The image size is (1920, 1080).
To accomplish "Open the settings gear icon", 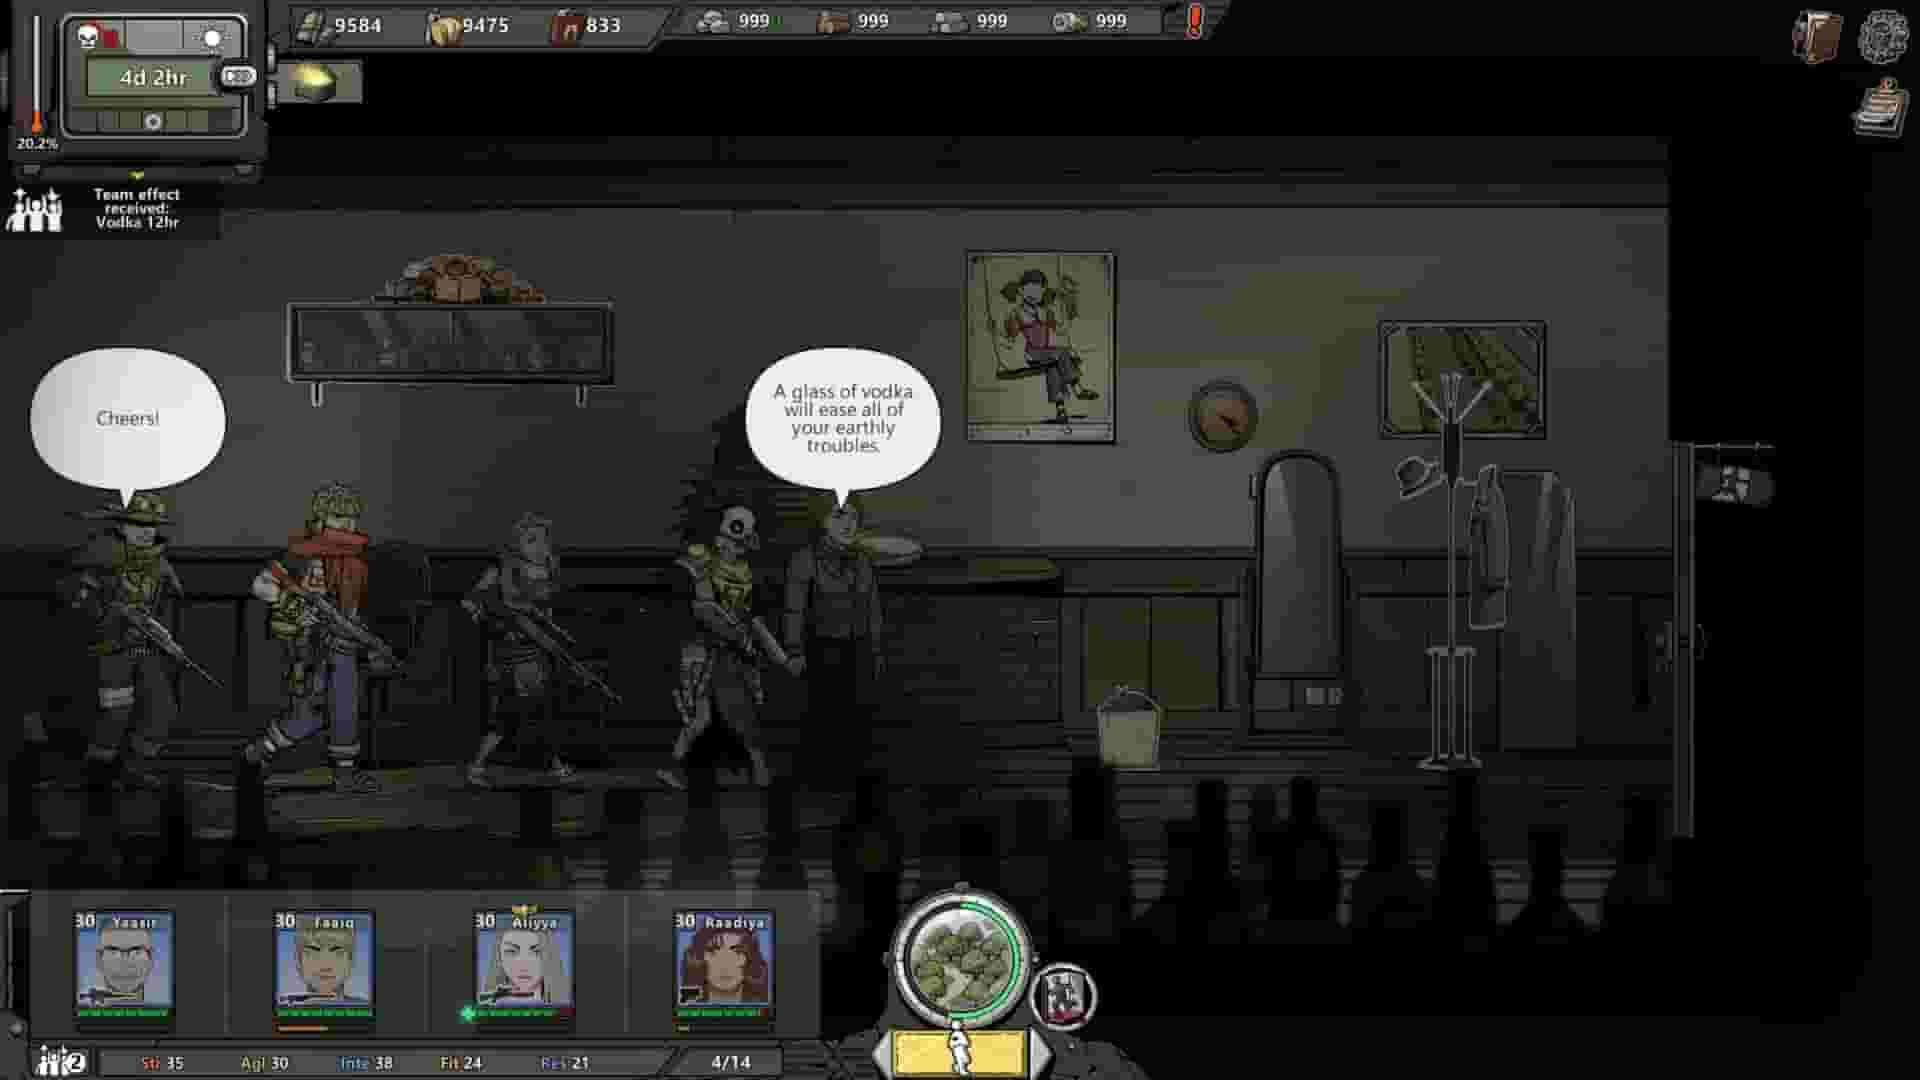I will point(1886,37).
